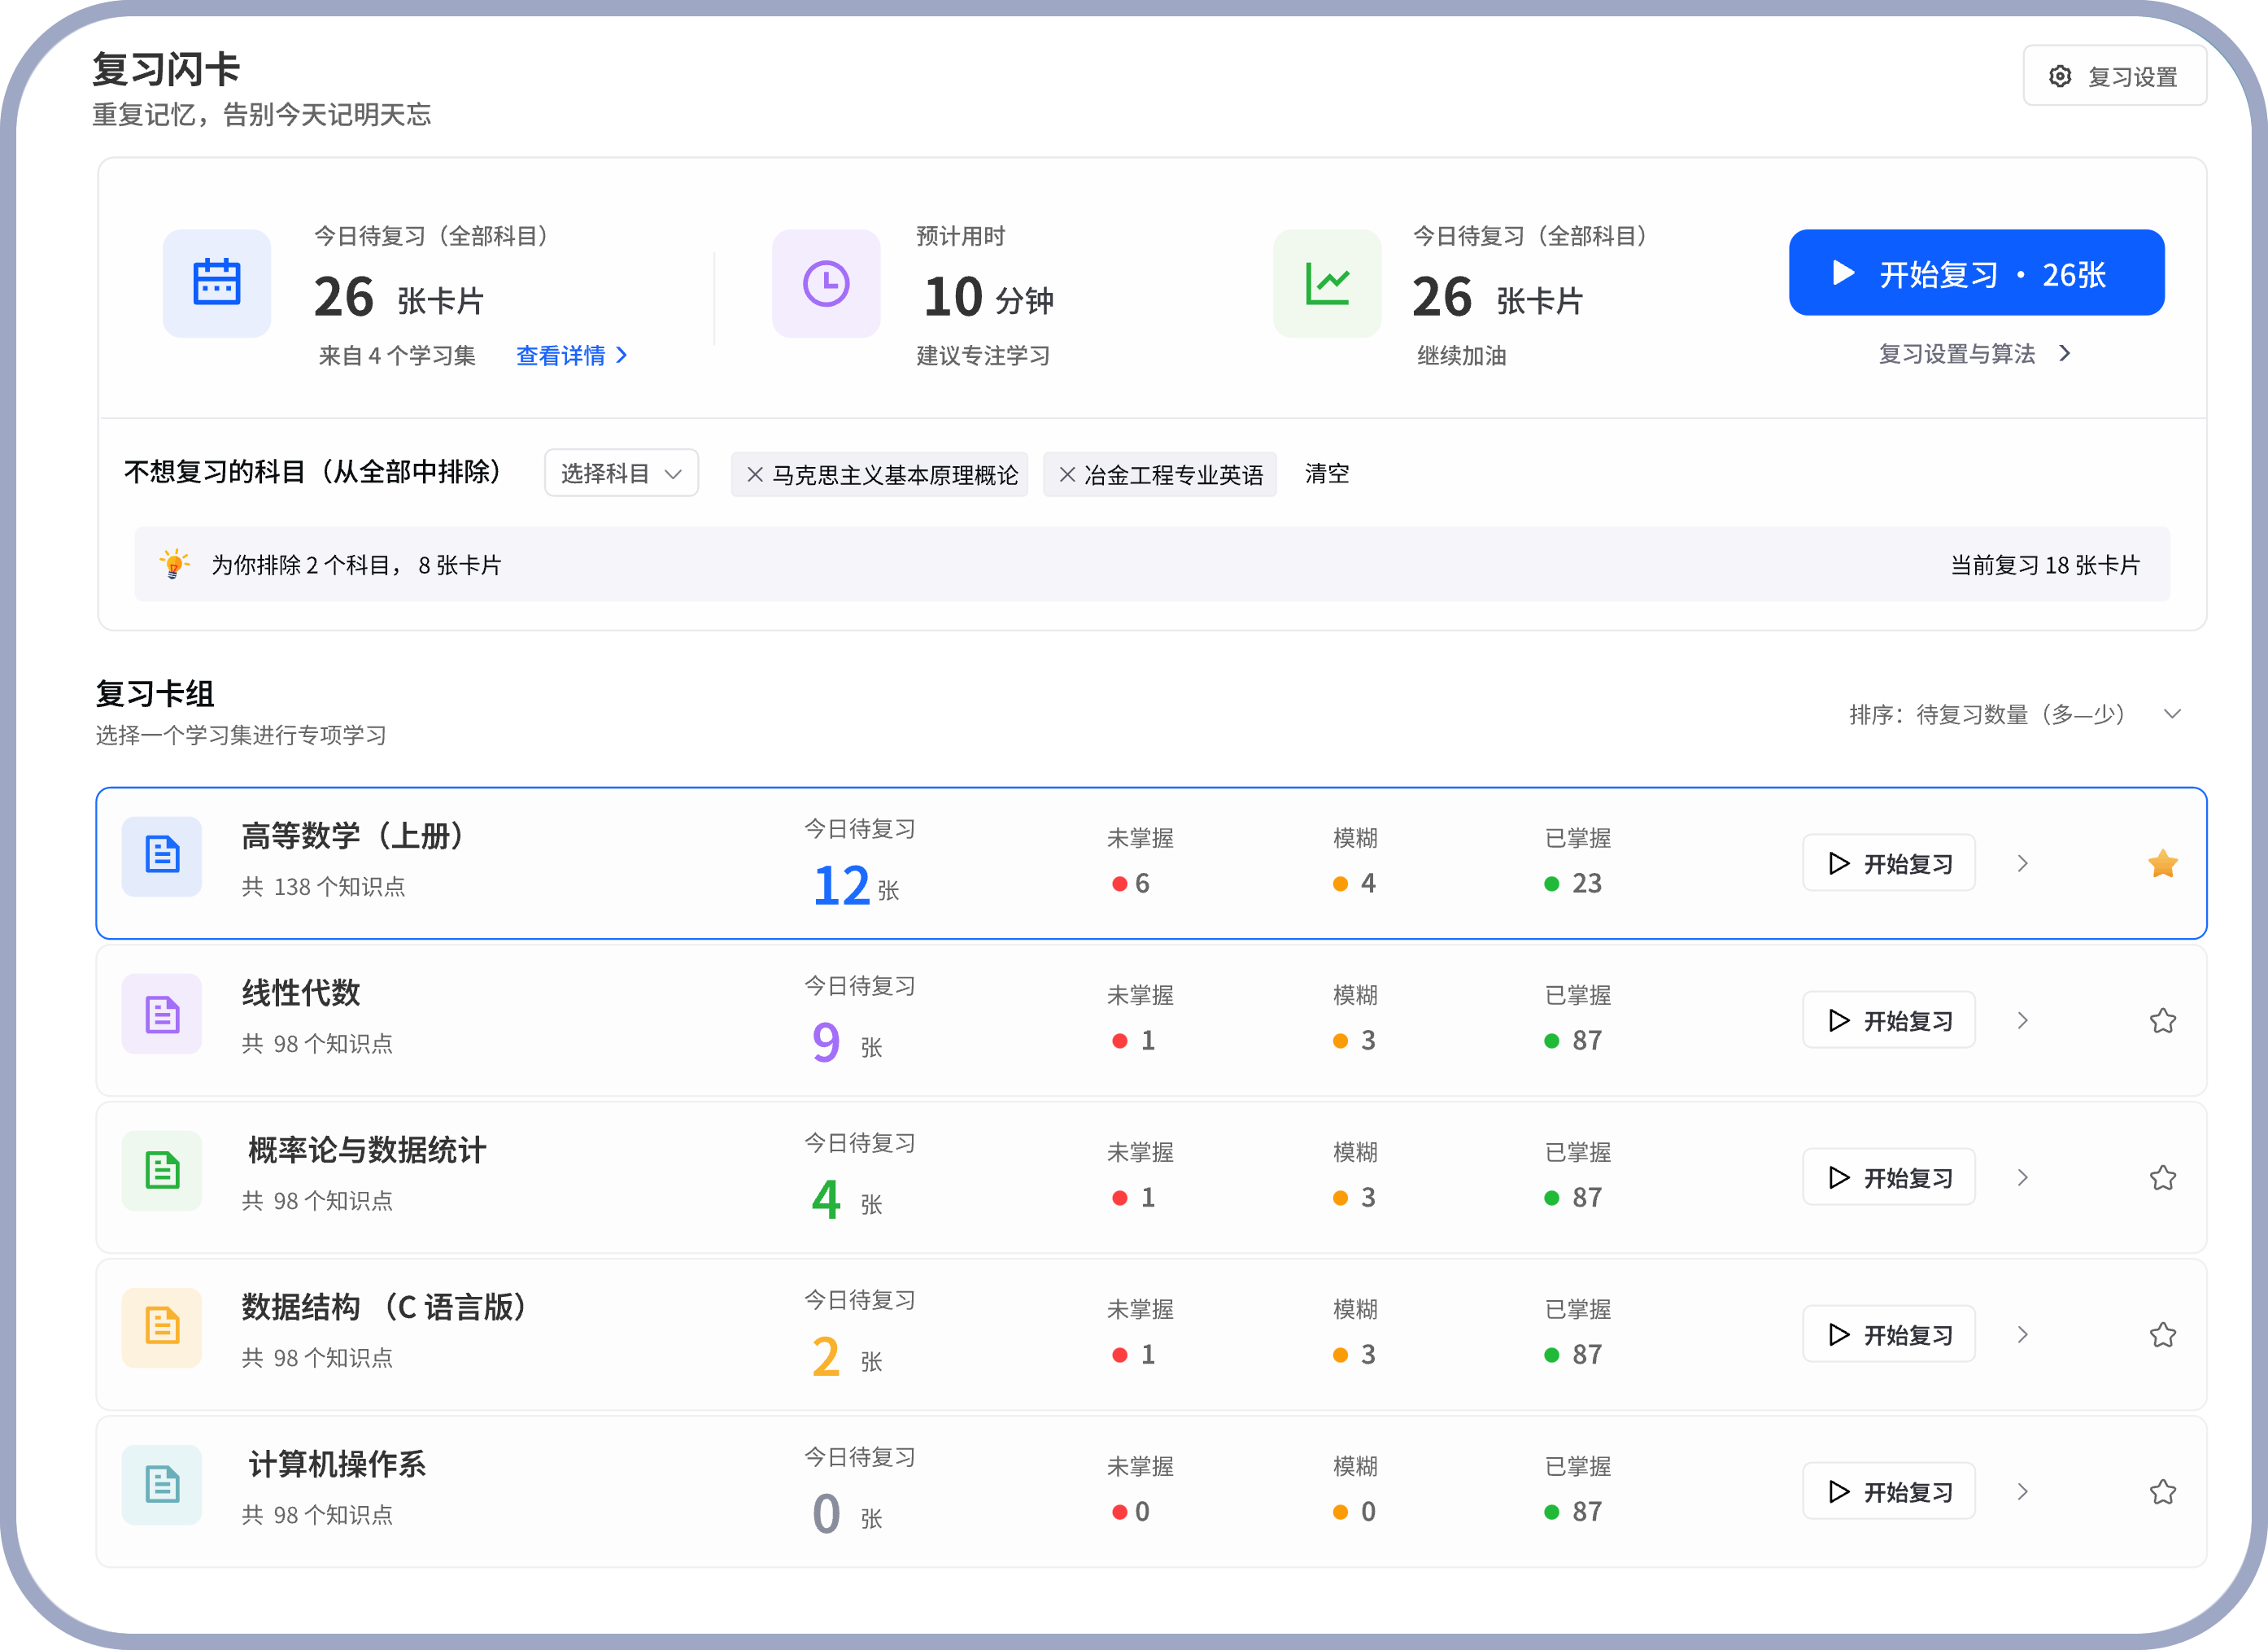
Task: Click the 9 张 due count
Action: 846,1043
